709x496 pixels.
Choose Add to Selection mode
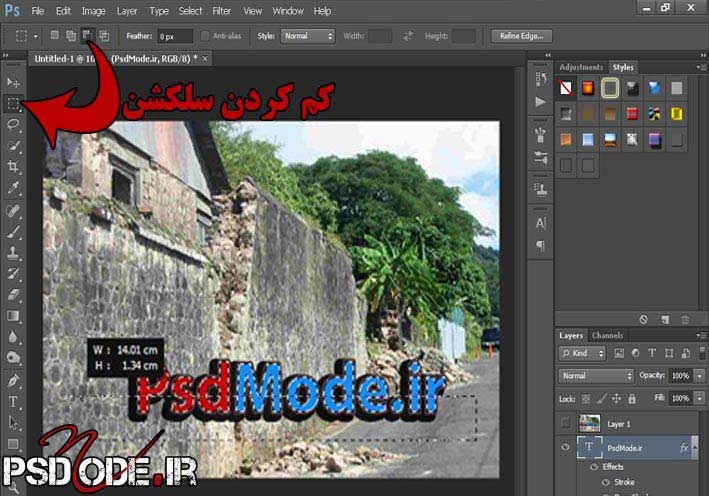point(71,35)
